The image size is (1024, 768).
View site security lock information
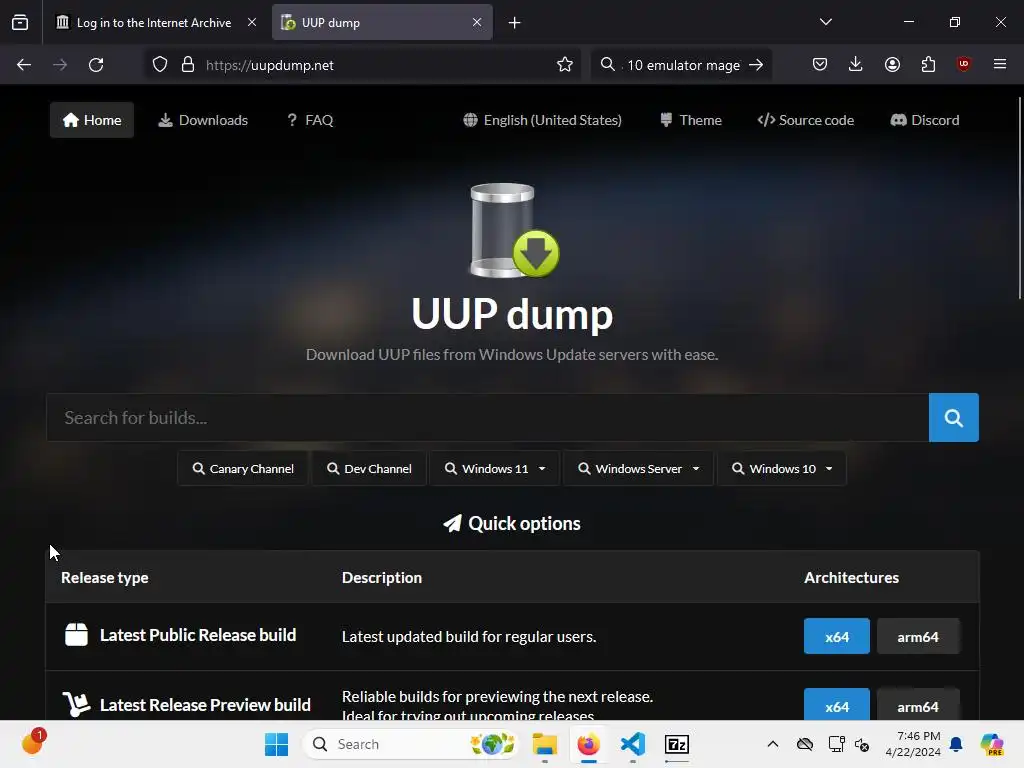click(x=188, y=65)
